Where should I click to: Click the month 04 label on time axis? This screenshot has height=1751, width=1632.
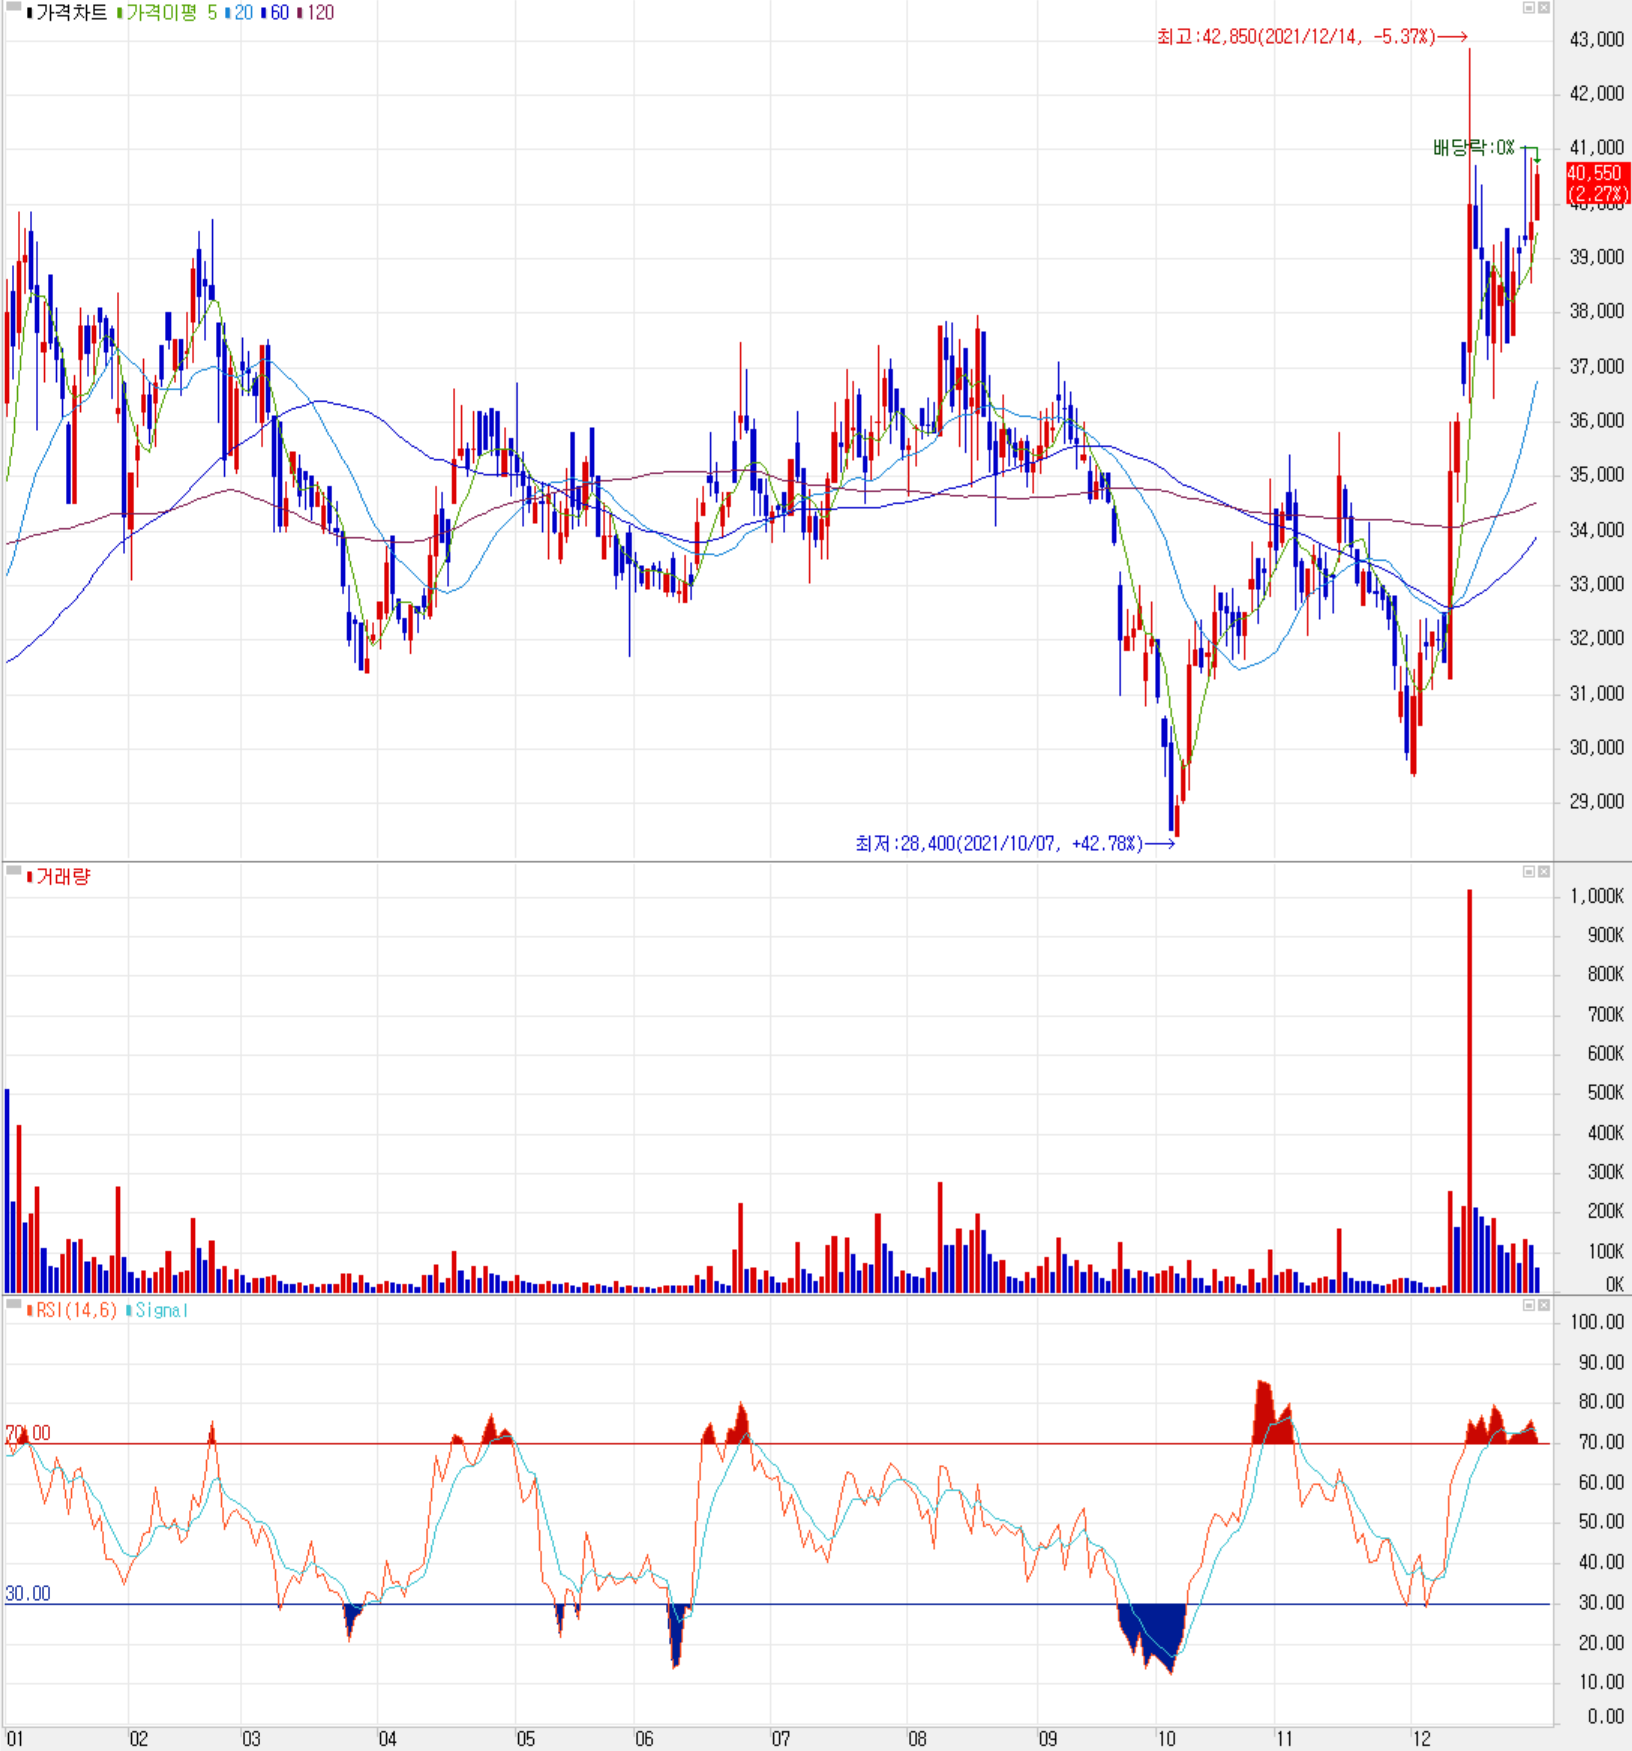pyautogui.click(x=387, y=1738)
